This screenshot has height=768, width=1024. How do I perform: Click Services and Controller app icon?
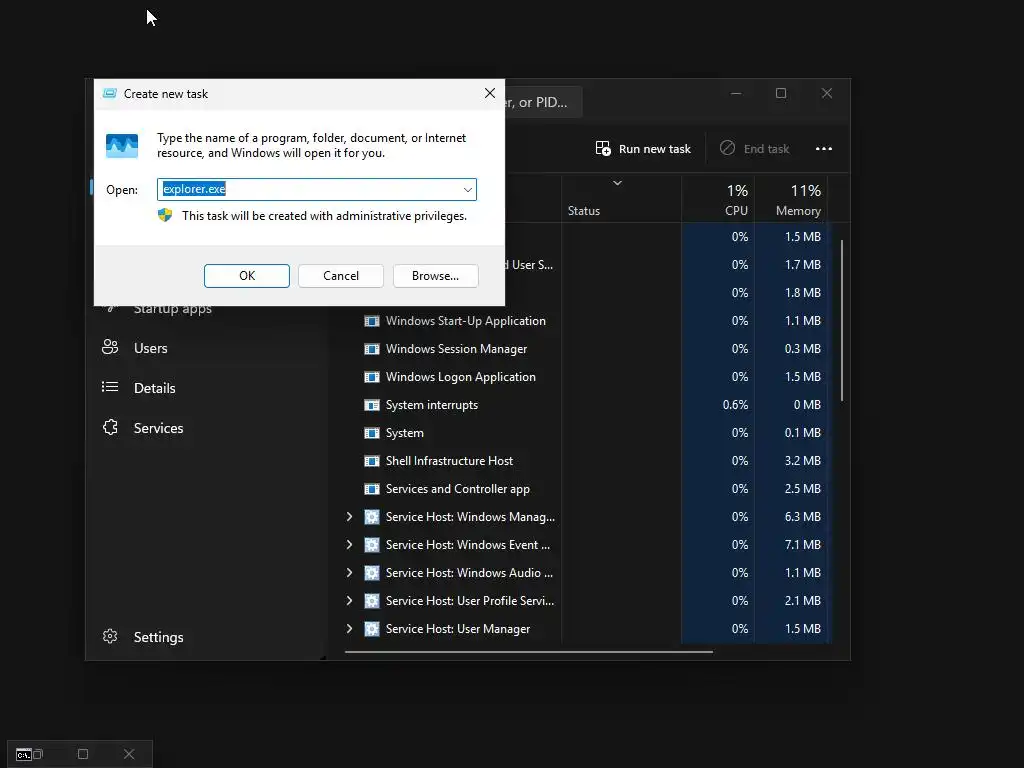click(x=372, y=489)
